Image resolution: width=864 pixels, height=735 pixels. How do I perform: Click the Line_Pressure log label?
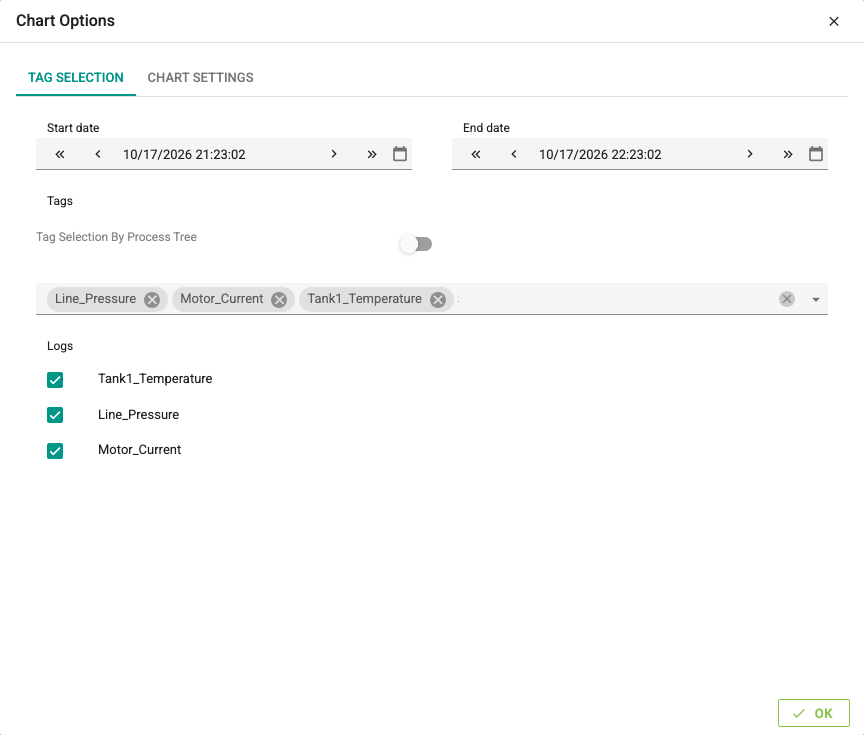point(138,414)
